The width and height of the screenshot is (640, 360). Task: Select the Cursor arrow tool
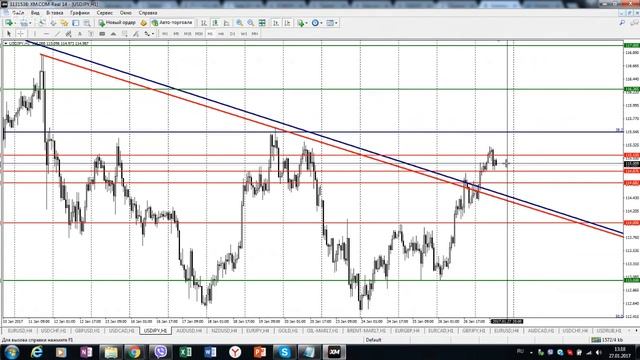9,33
